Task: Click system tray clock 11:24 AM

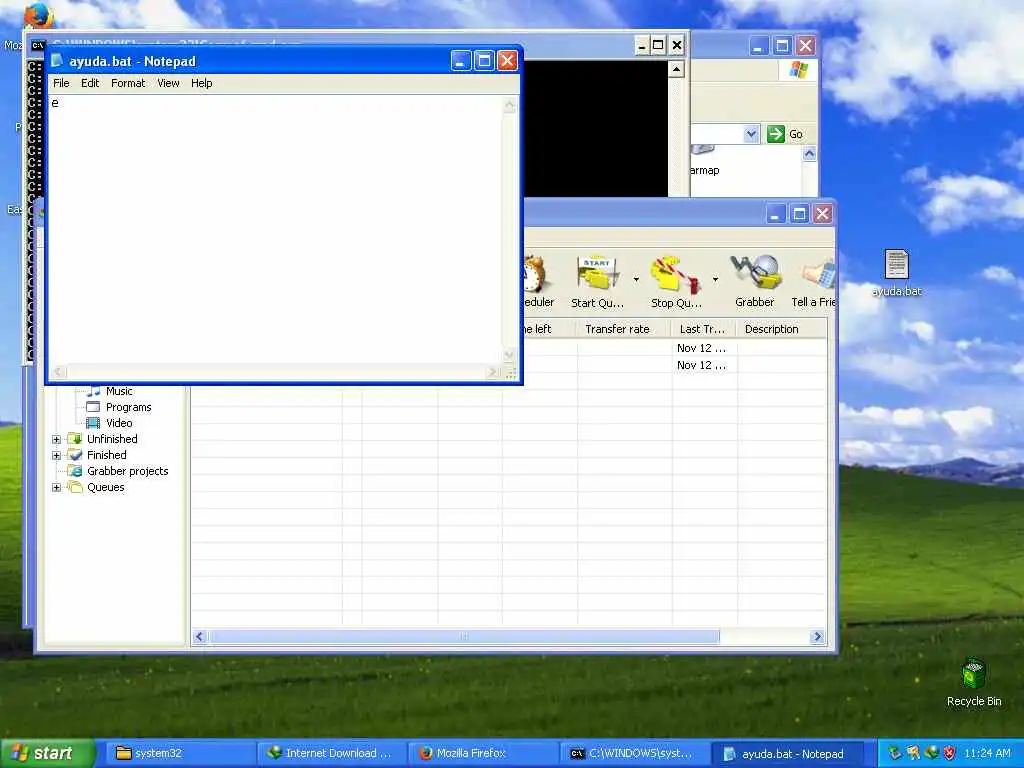Action: pyautogui.click(x=987, y=753)
